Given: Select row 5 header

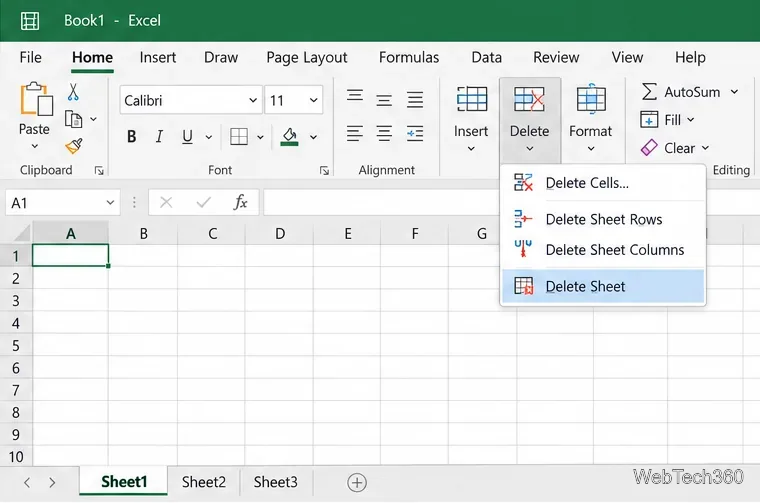Looking at the screenshot, I should (x=16, y=346).
